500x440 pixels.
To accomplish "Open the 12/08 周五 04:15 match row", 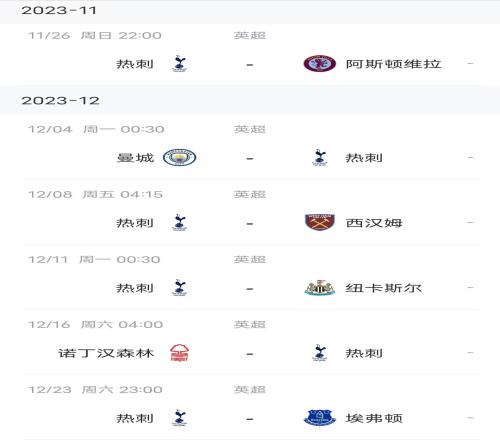I will pyautogui.click(x=250, y=212).
